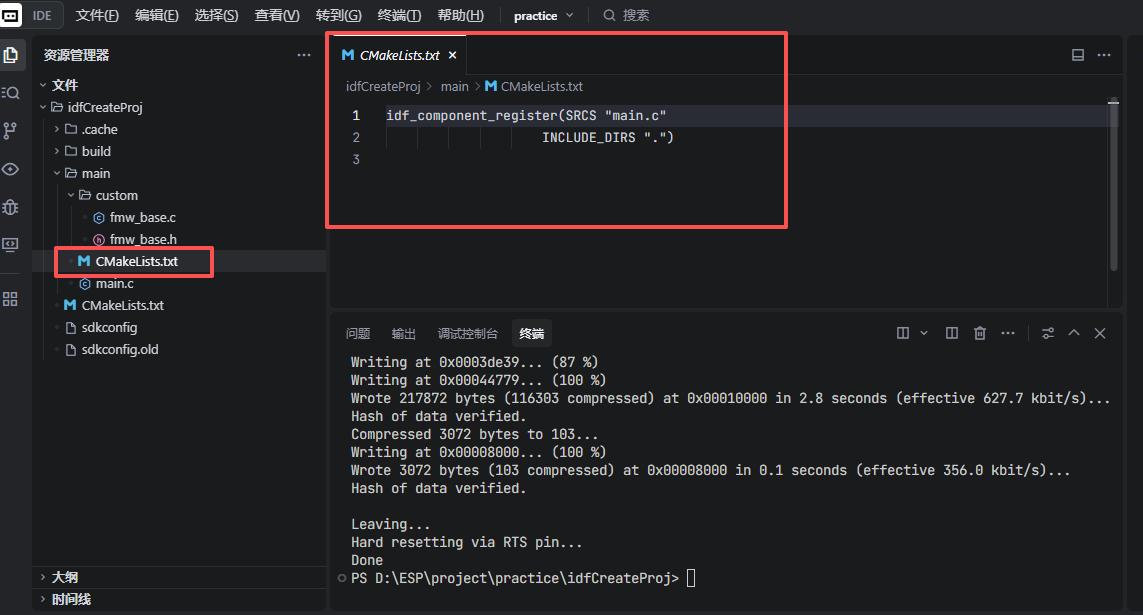The width and height of the screenshot is (1143, 615).
Task: Open terminal split dropdown arrow
Action: 924,333
